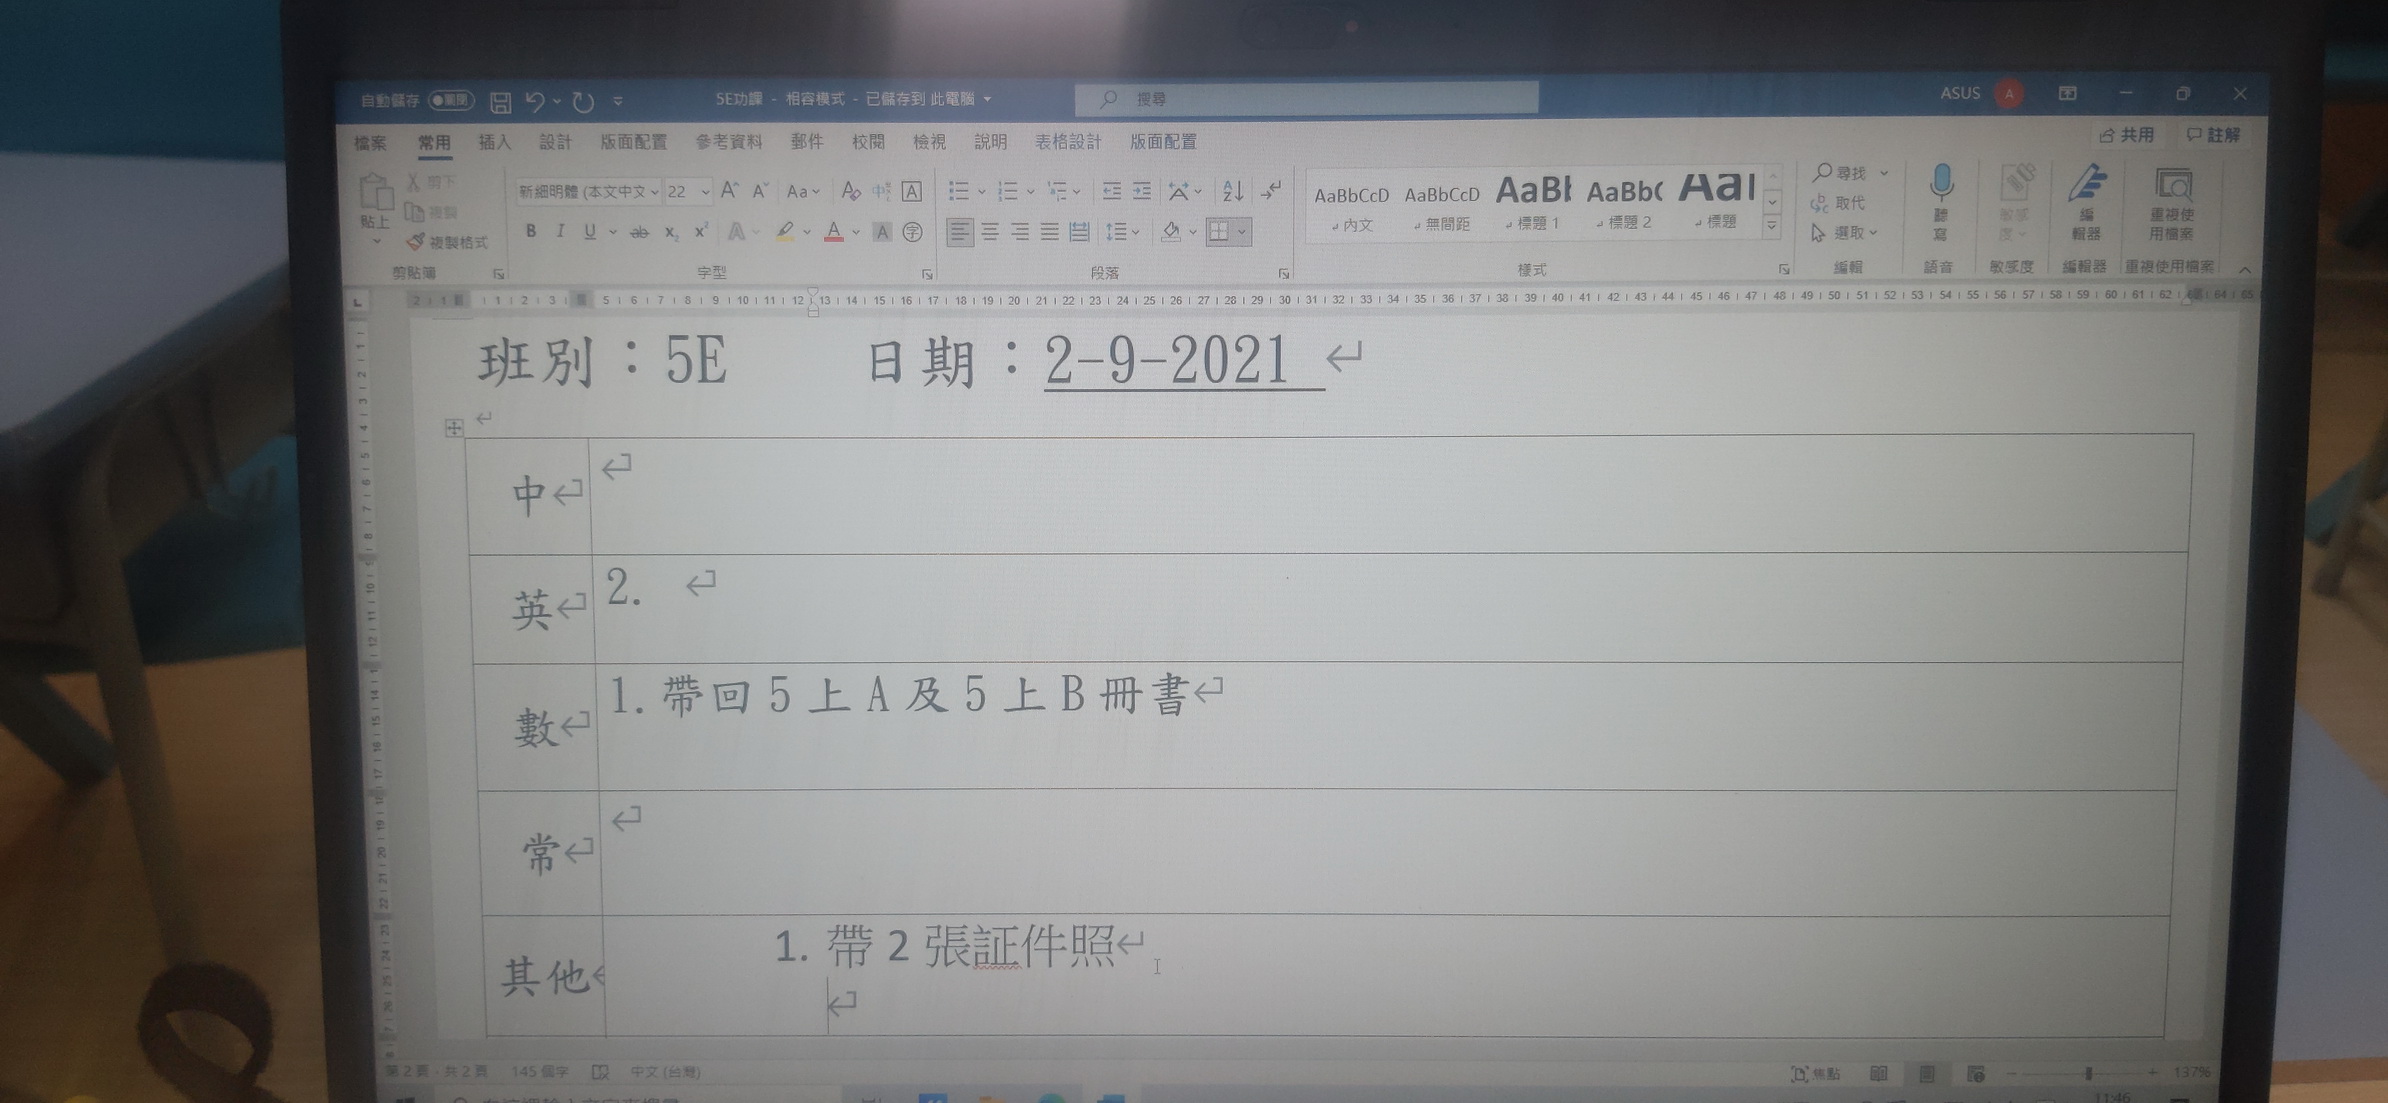Click the bullet list icon
The height and width of the screenshot is (1103, 2388).
tap(959, 190)
